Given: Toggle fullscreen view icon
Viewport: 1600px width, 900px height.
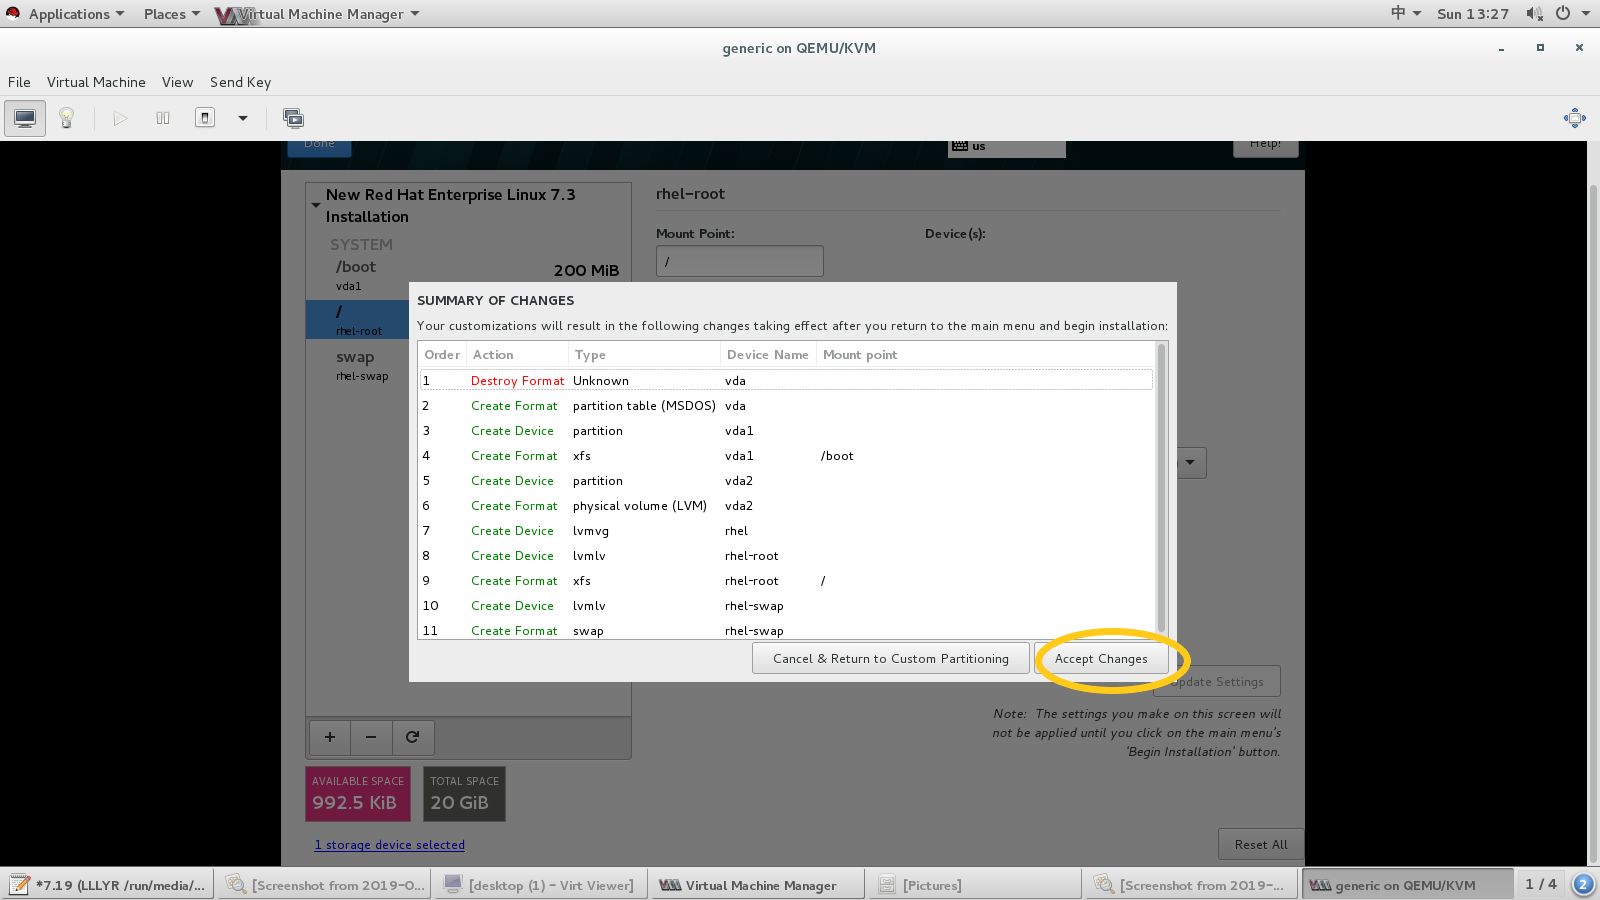Looking at the screenshot, I should pos(1574,118).
